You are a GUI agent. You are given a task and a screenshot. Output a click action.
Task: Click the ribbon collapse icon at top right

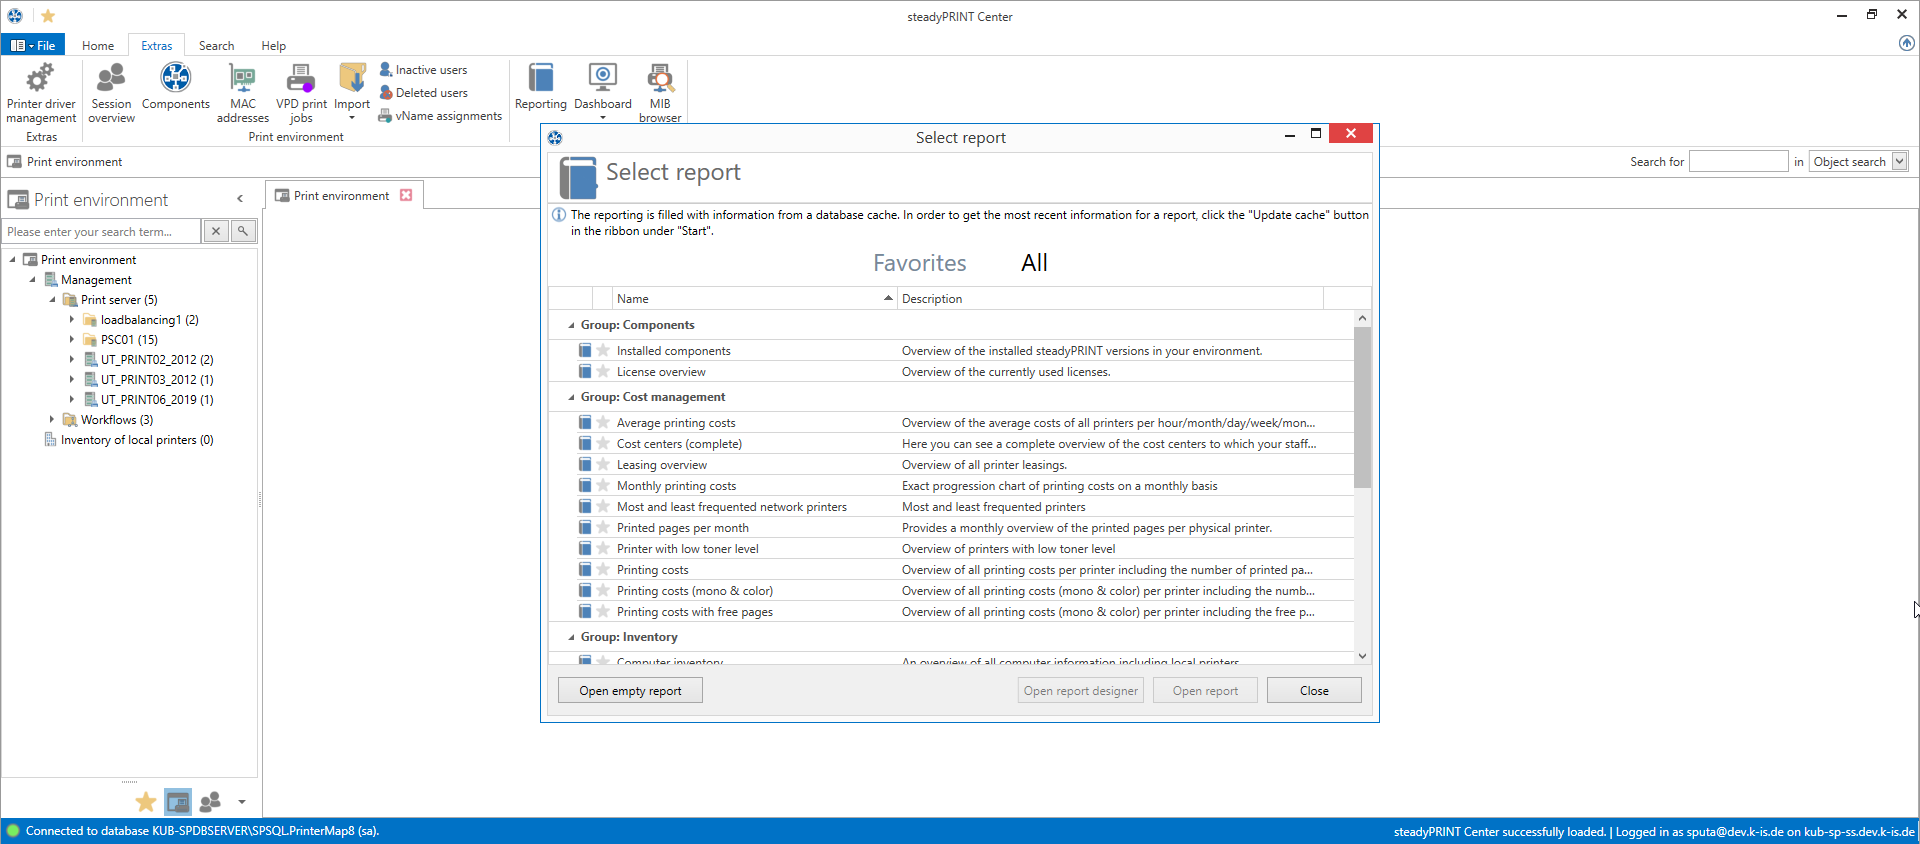click(1906, 43)
